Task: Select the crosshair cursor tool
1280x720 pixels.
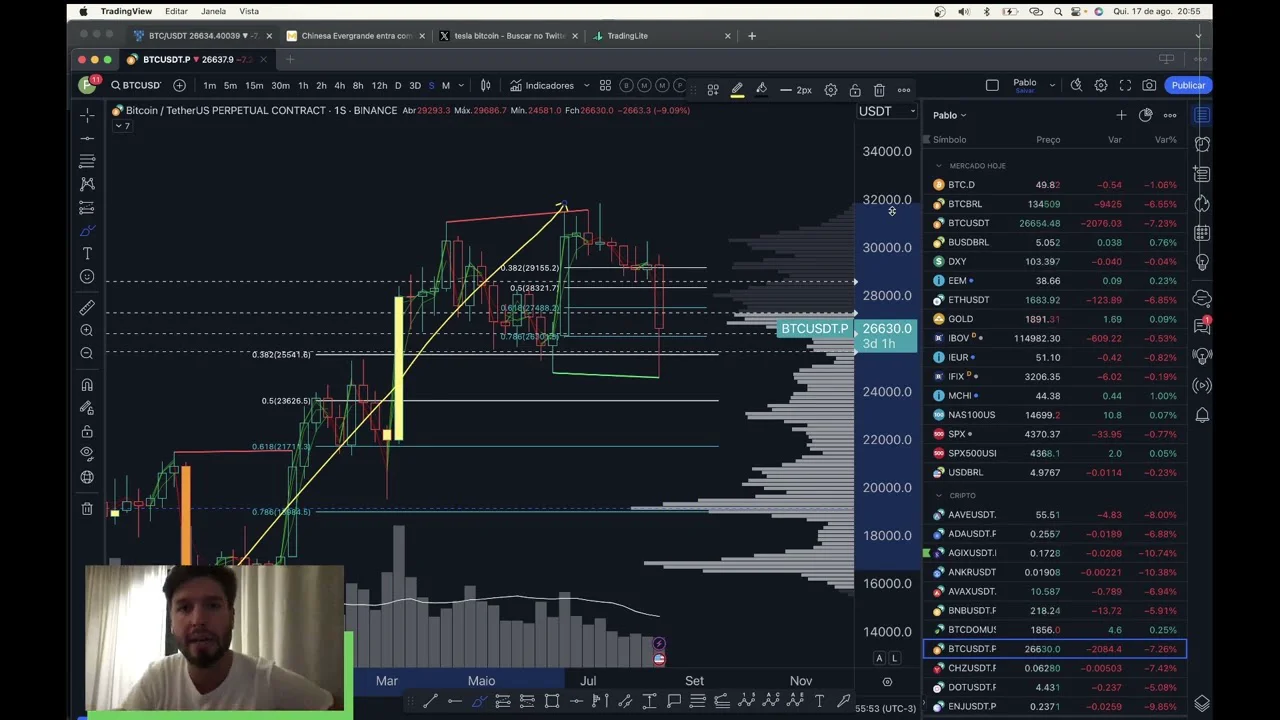Action: tap(87, 115)
